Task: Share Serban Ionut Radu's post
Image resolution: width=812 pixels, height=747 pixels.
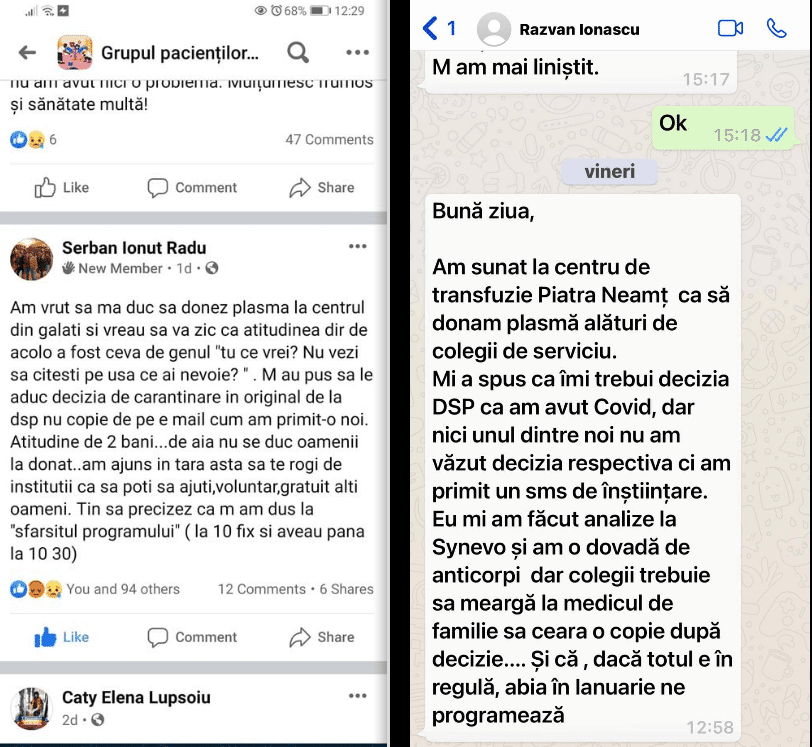Action: (x=322, y=637)
